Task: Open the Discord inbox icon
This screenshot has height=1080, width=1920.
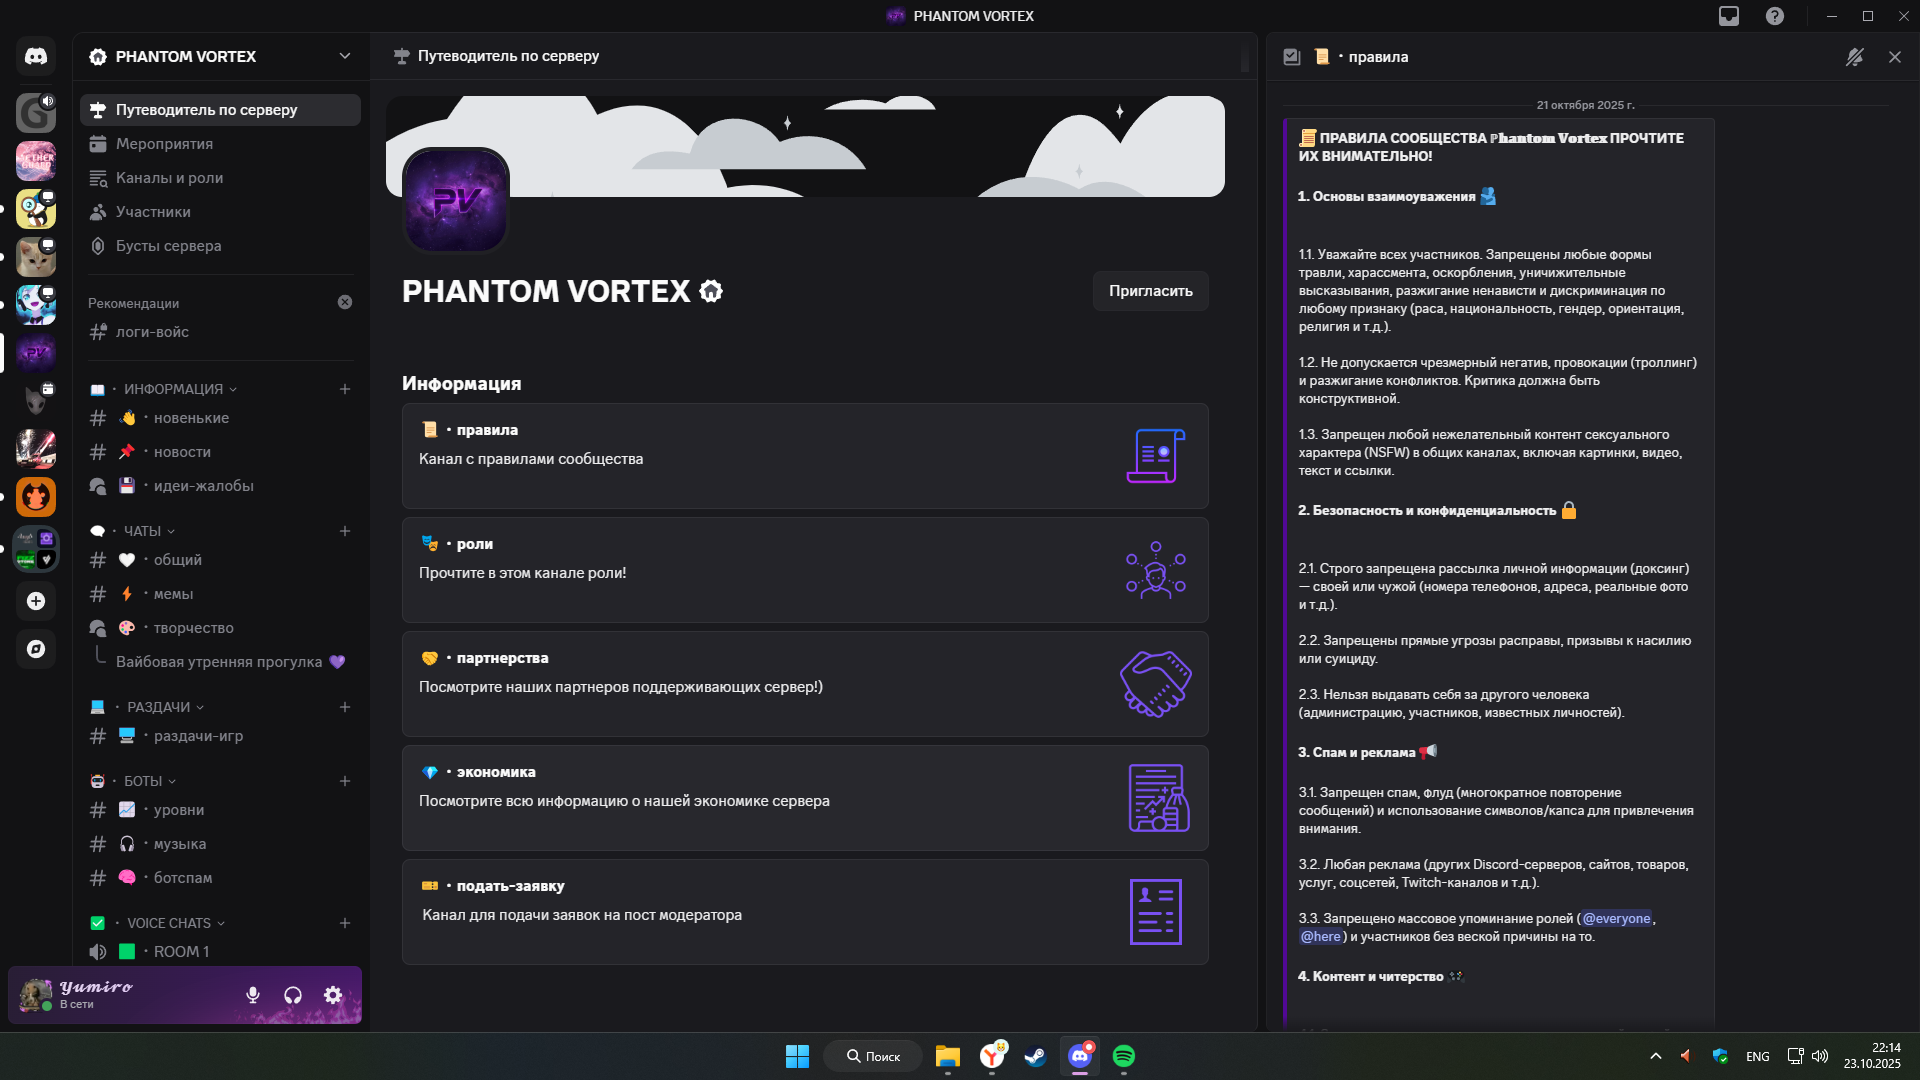Action: [x=1729, y=16]
